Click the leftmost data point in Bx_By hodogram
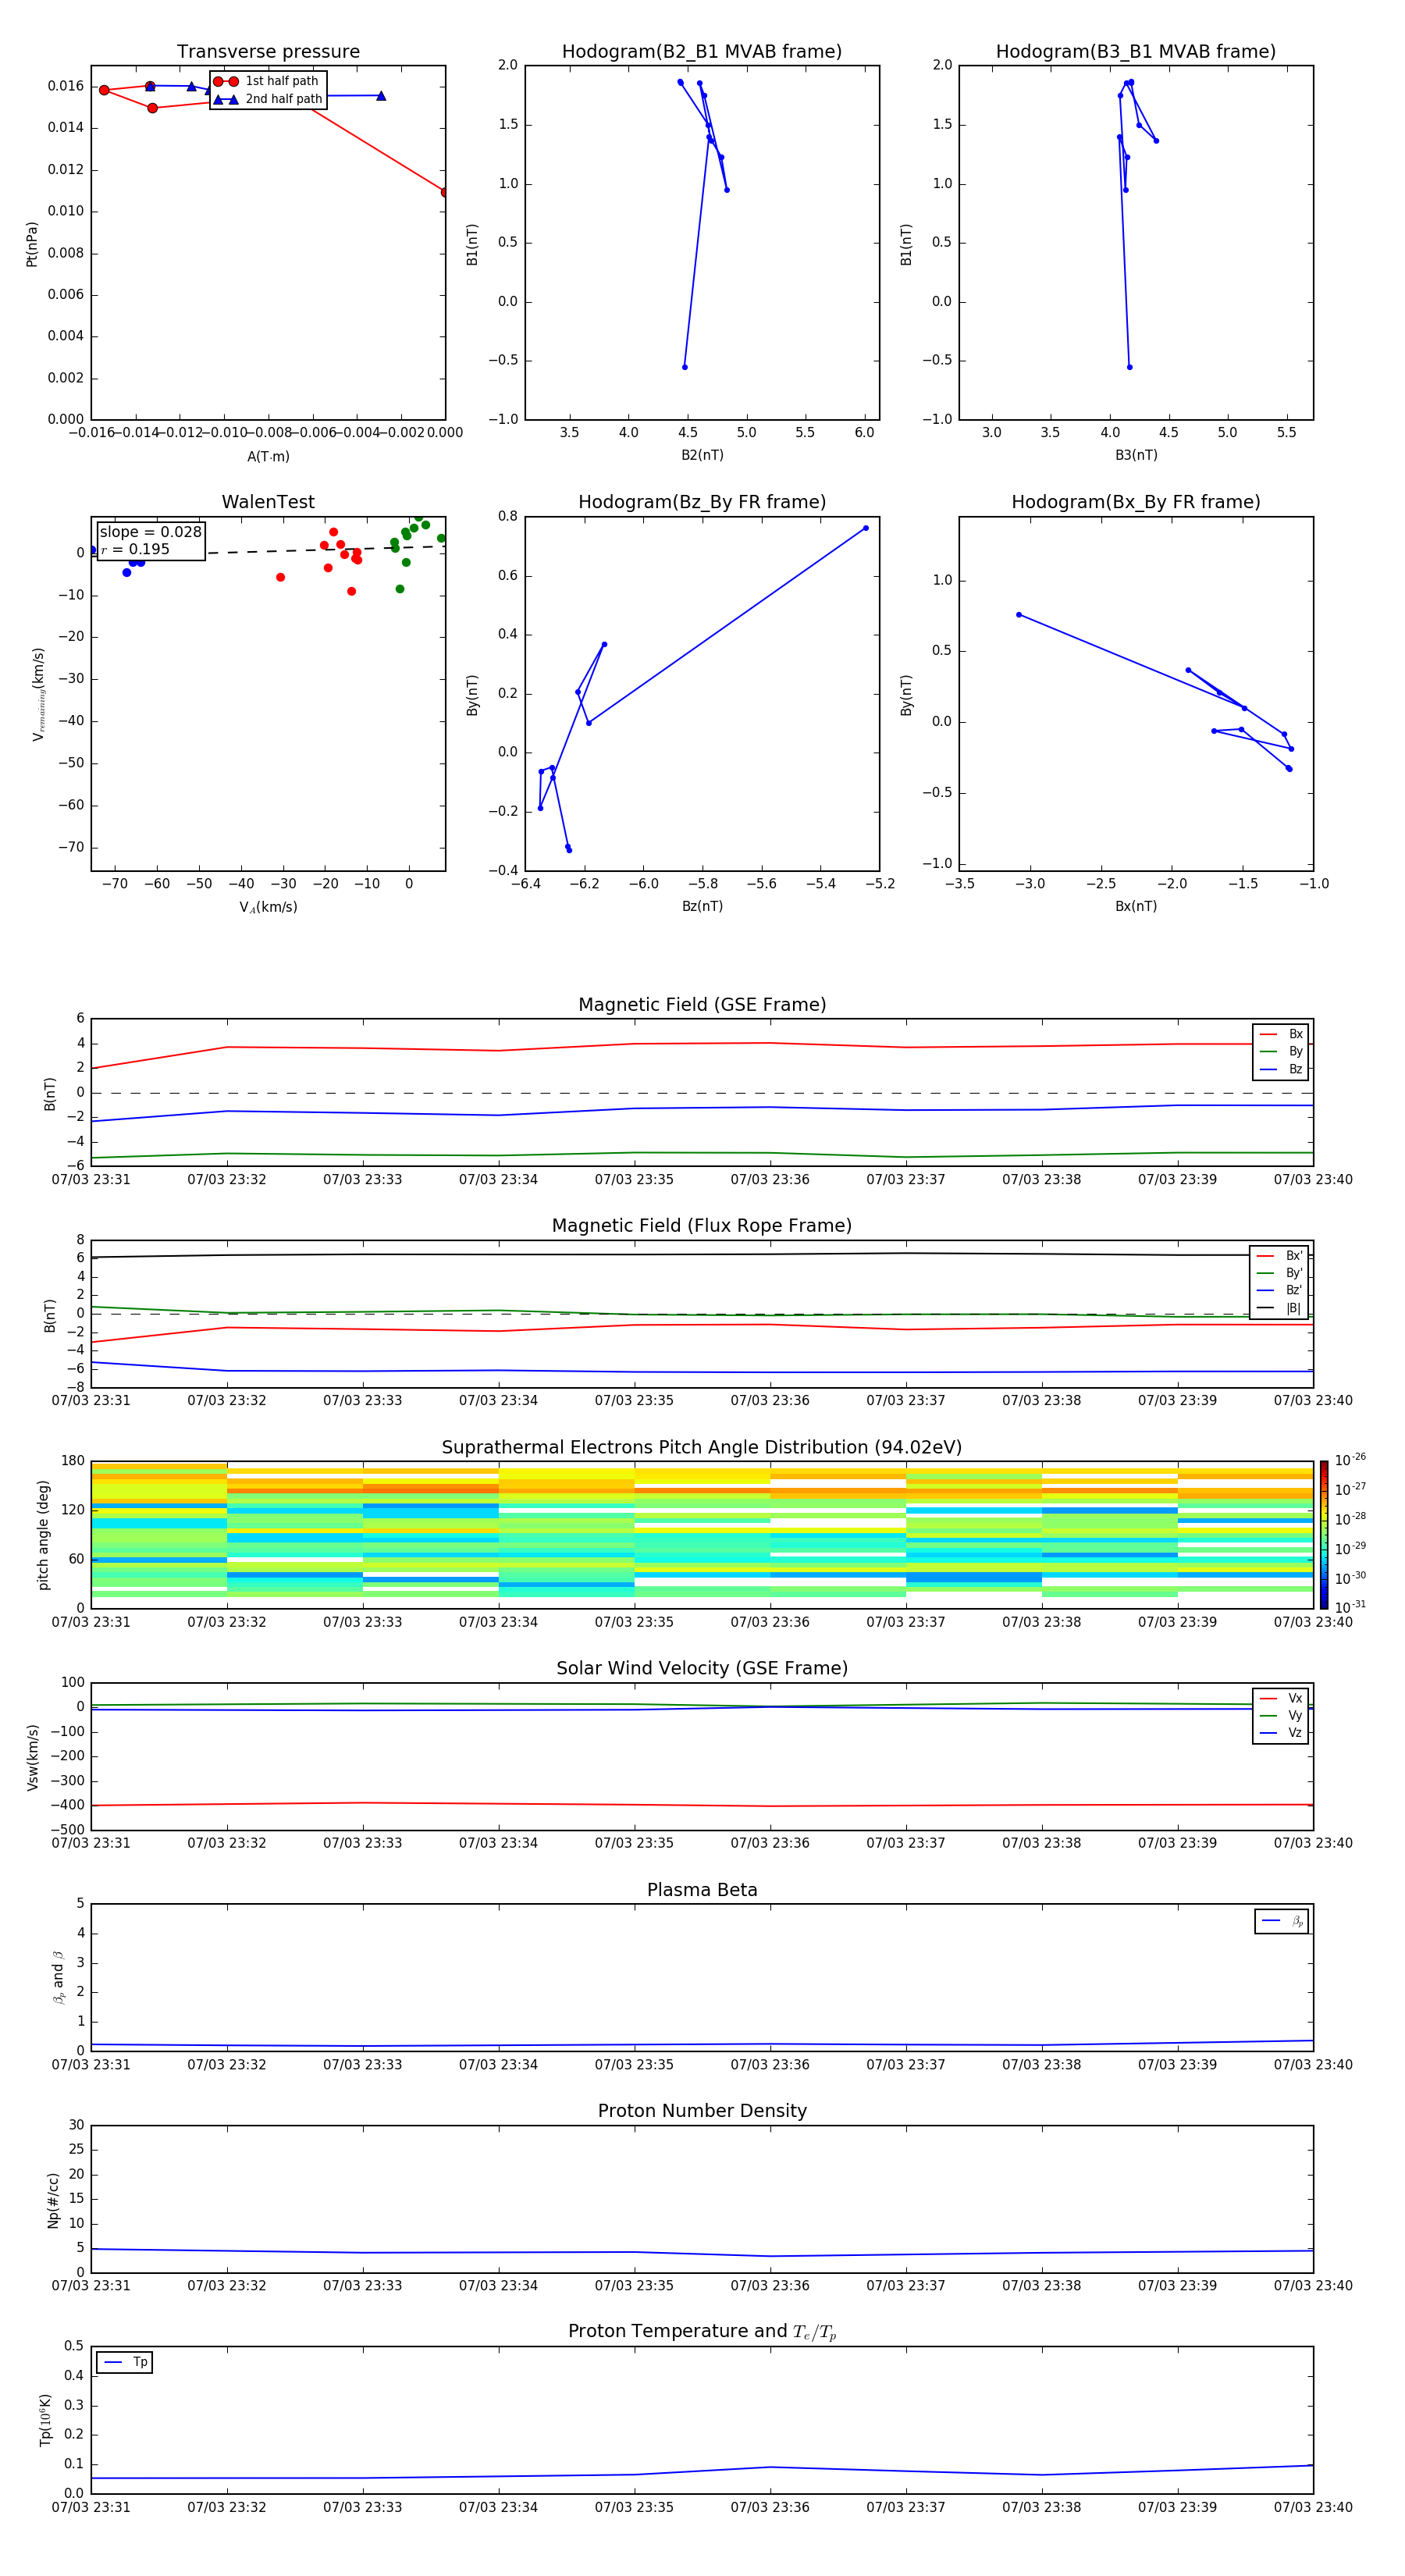1405x2576 pixels. click(1019, 615)
